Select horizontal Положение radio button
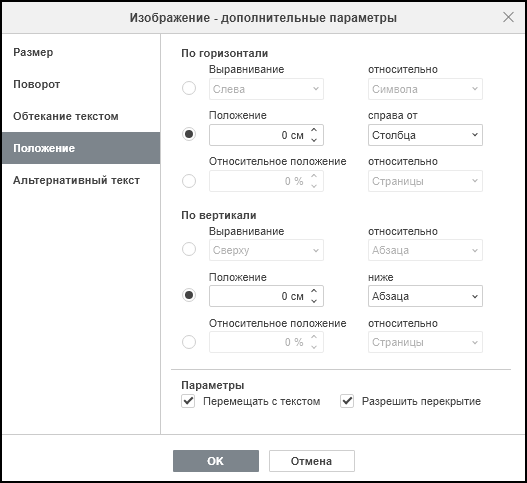Screen dimensions: 527x483 [189, 134]
